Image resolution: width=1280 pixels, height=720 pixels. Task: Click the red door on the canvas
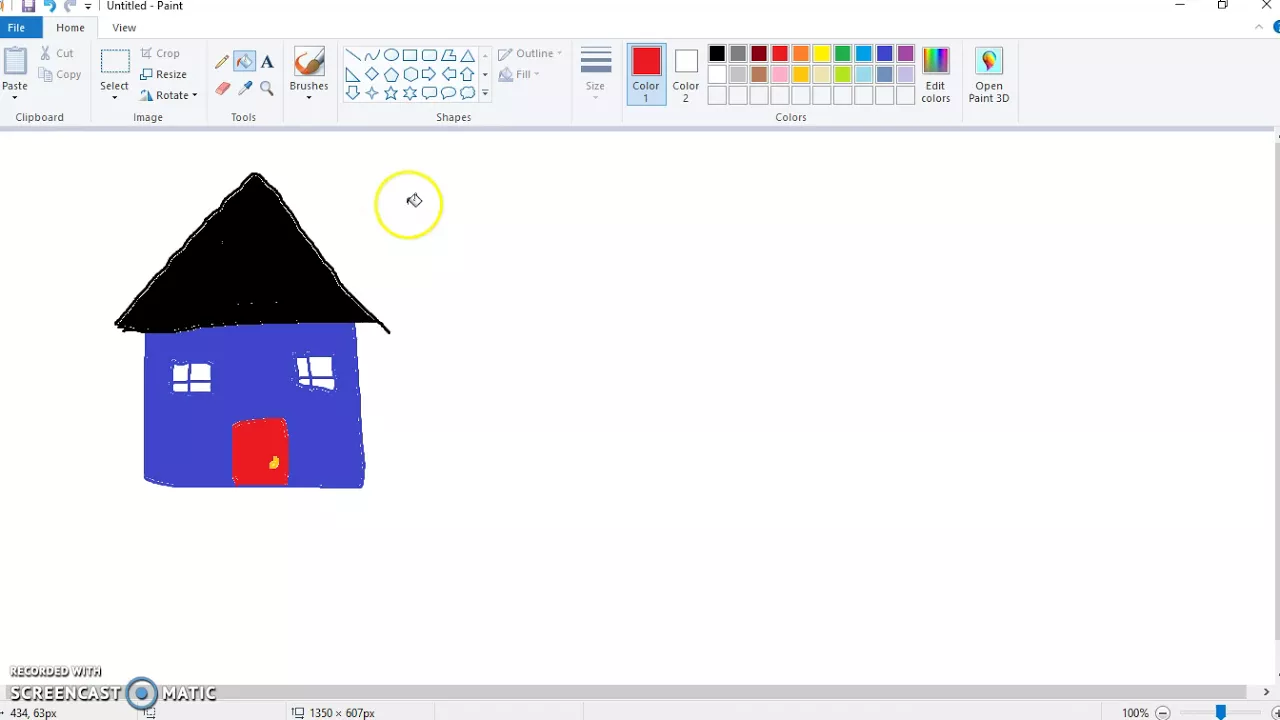260,453
